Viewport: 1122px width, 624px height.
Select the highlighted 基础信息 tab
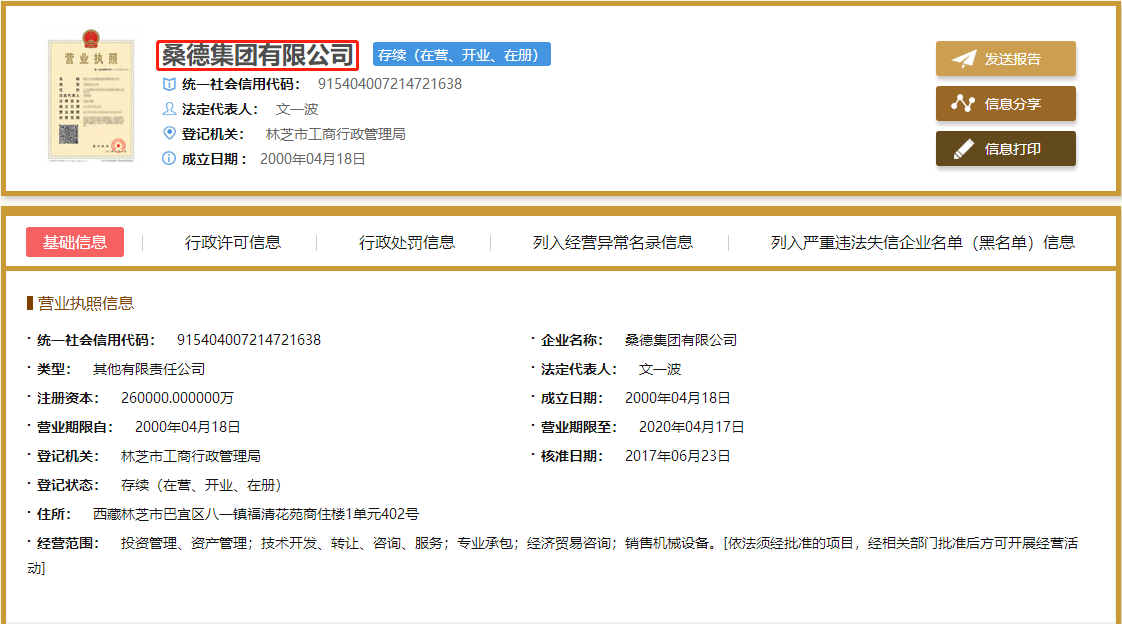pos(75,241)
